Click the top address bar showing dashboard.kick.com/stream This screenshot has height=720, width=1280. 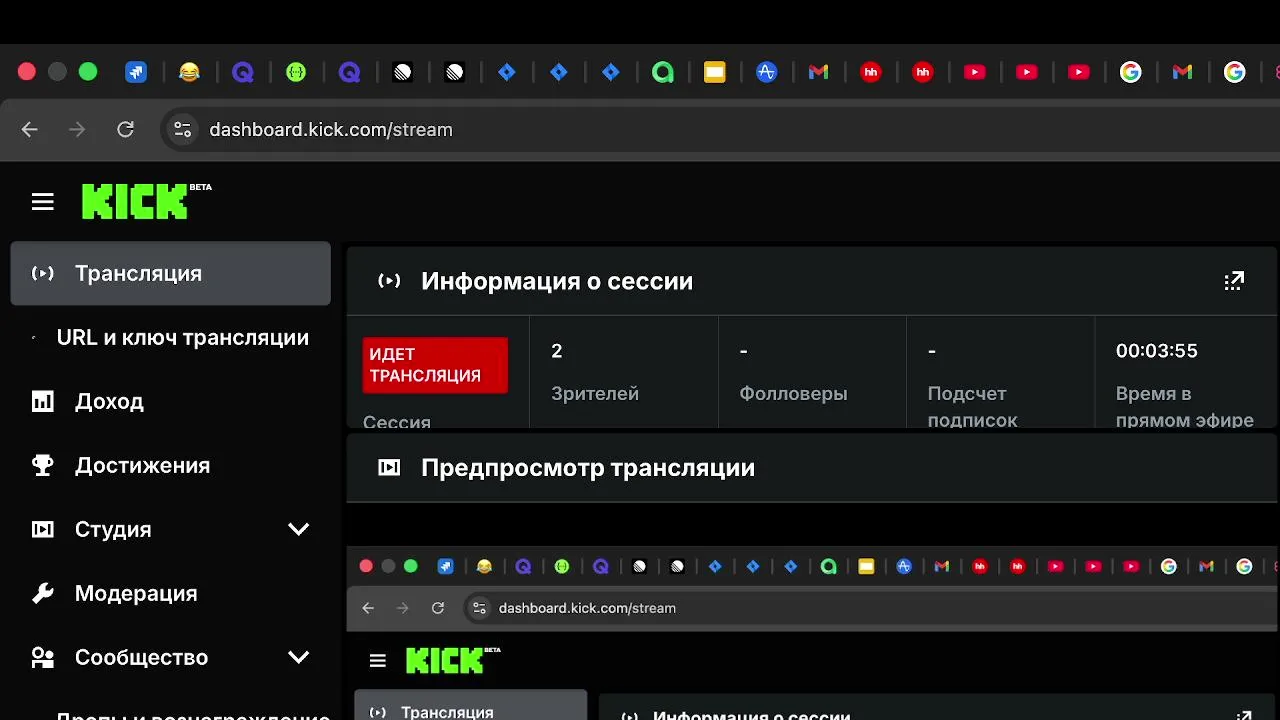(x=720, y=129)
